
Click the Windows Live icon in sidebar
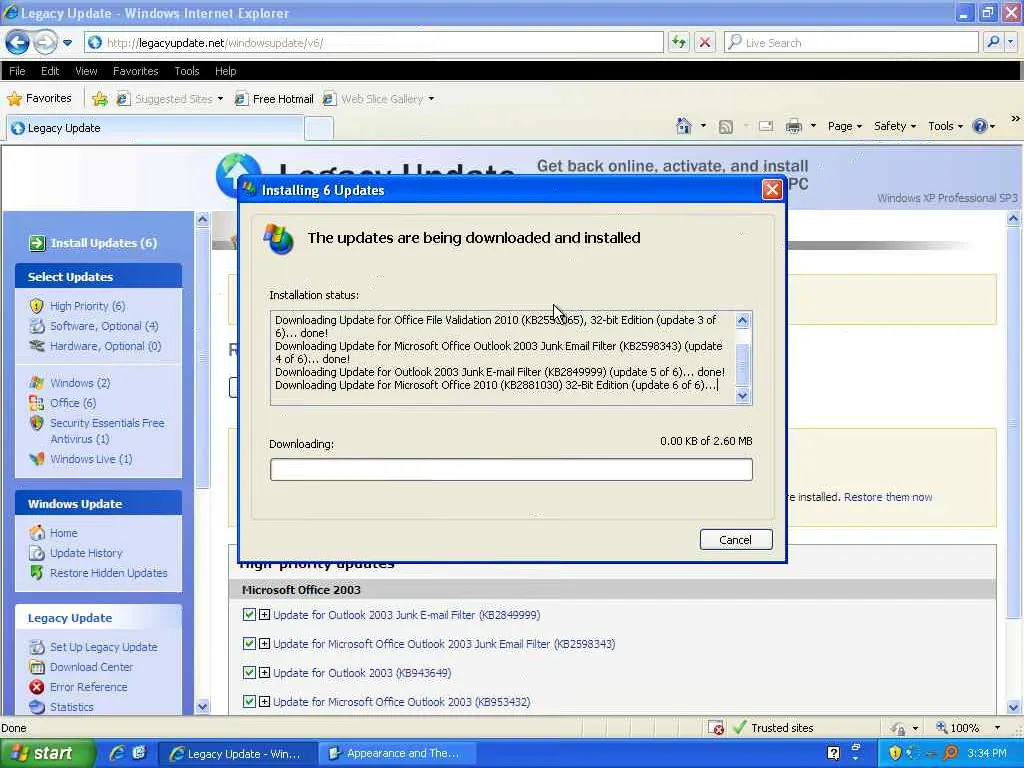click(37, 459)
